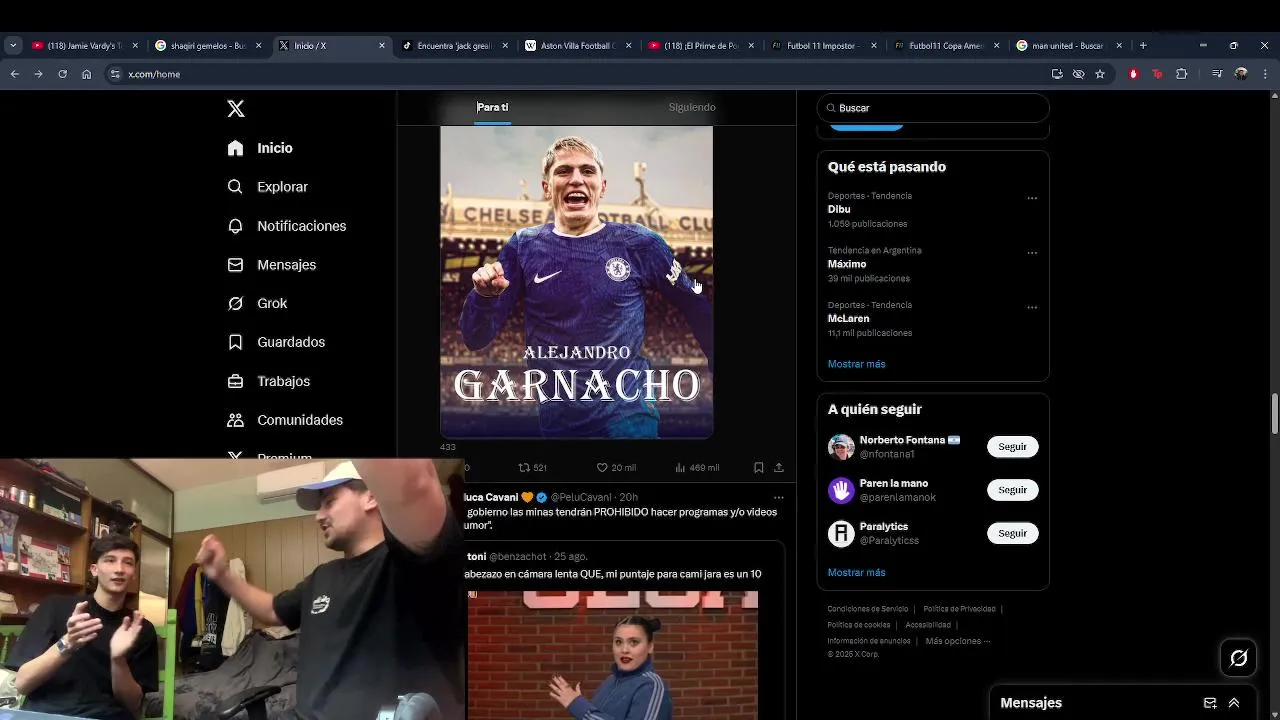View post analytics showing 469 mil

pos(697,467)
